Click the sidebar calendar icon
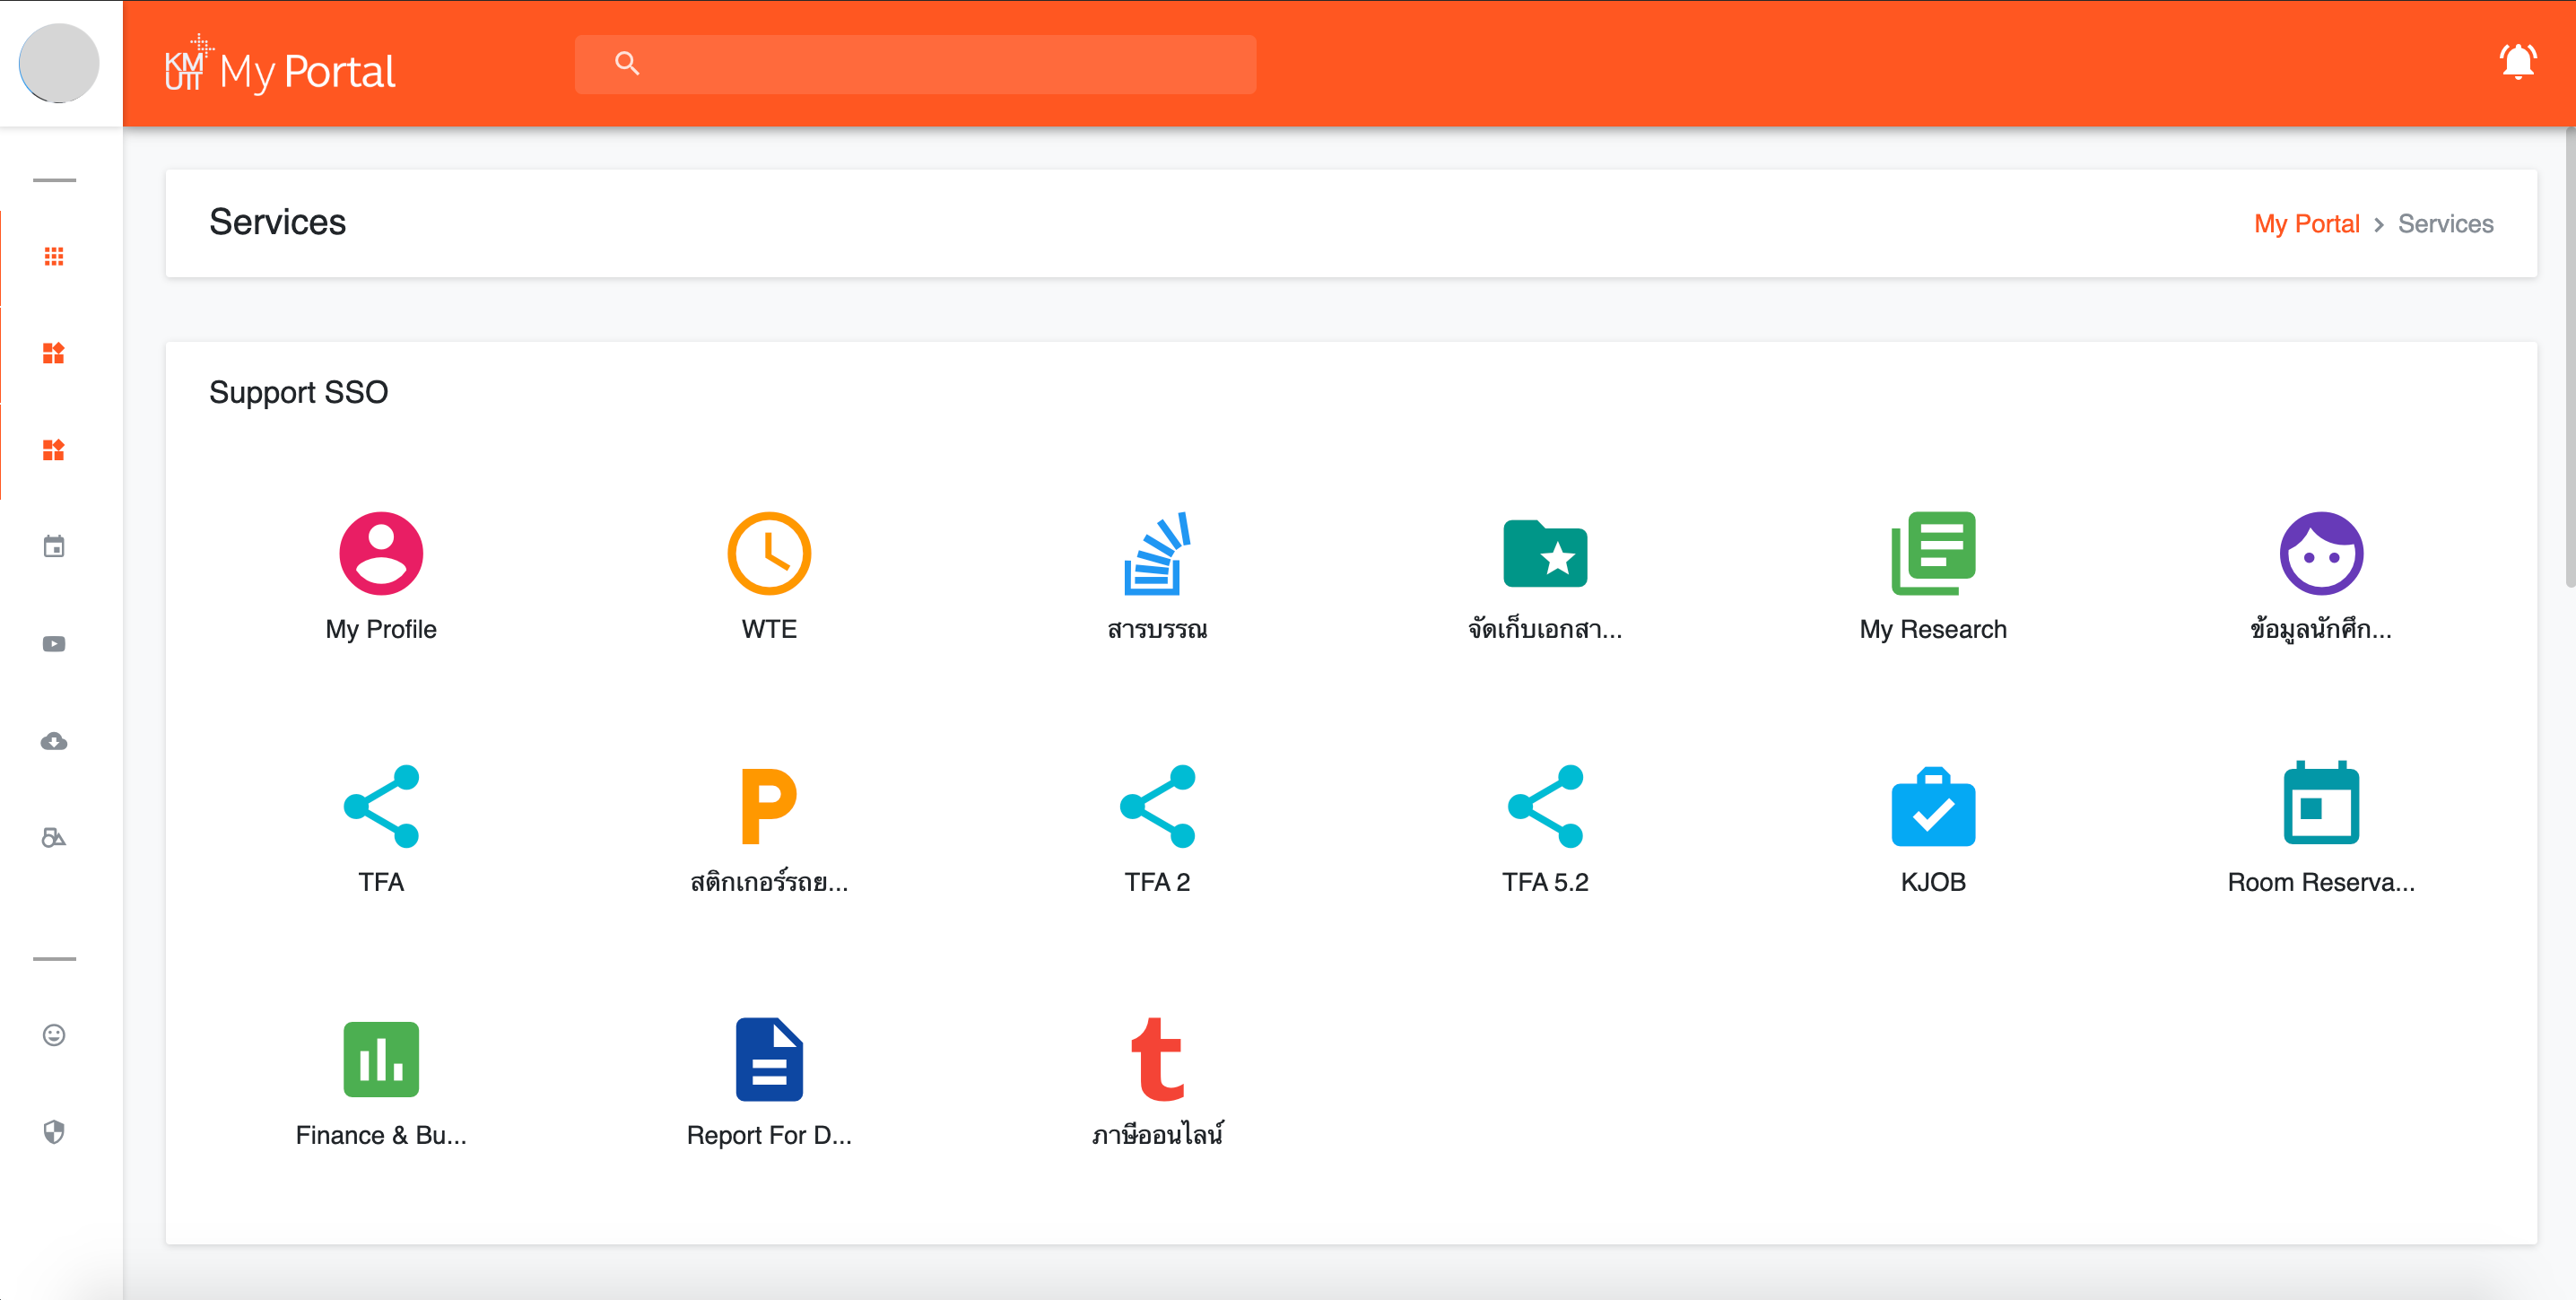This screenshot has width=2576, height=1300. (54, 547)
